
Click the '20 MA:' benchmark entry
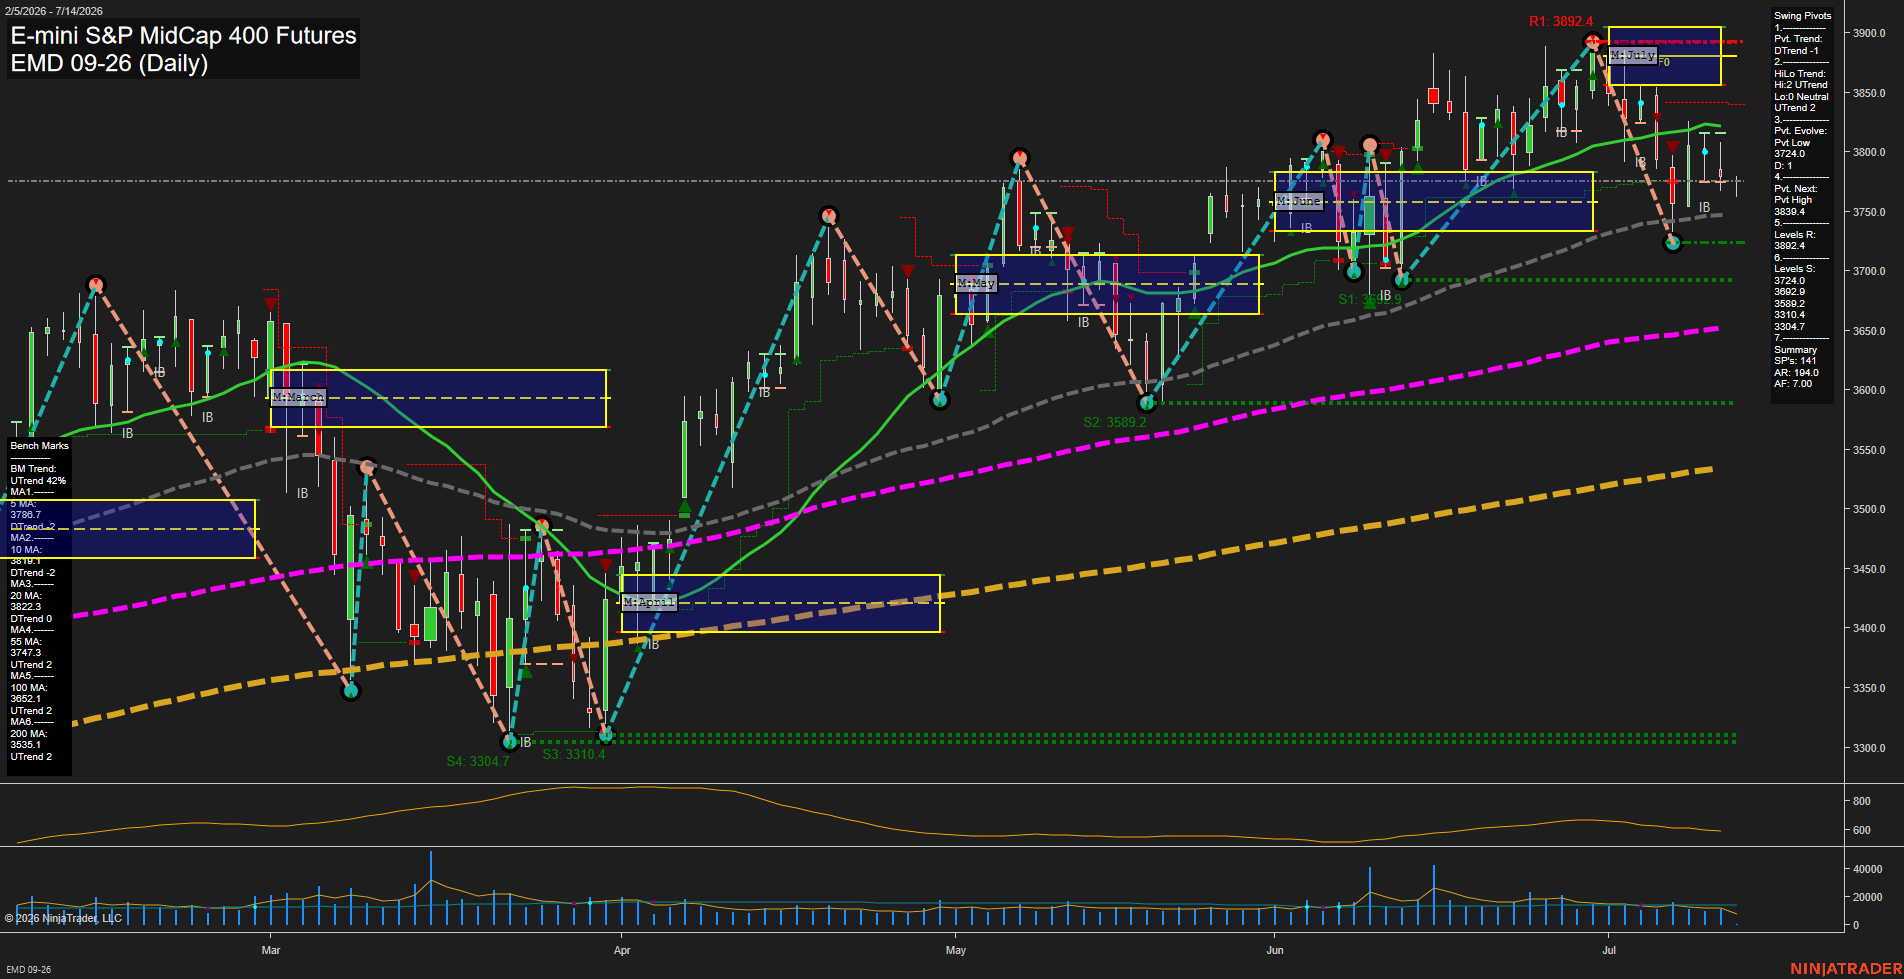(x=26, y=596)
